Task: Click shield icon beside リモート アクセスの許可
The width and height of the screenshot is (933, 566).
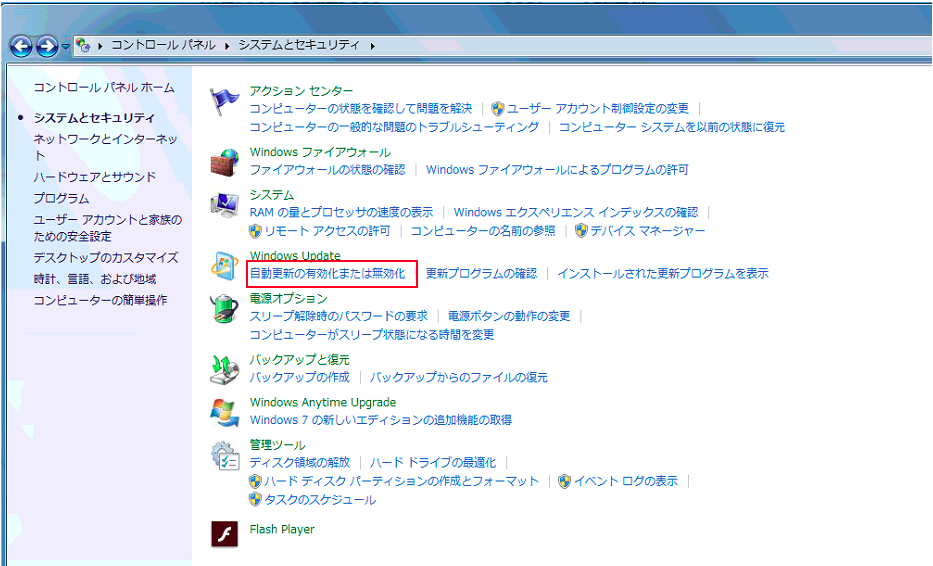Action: point(256,231)
